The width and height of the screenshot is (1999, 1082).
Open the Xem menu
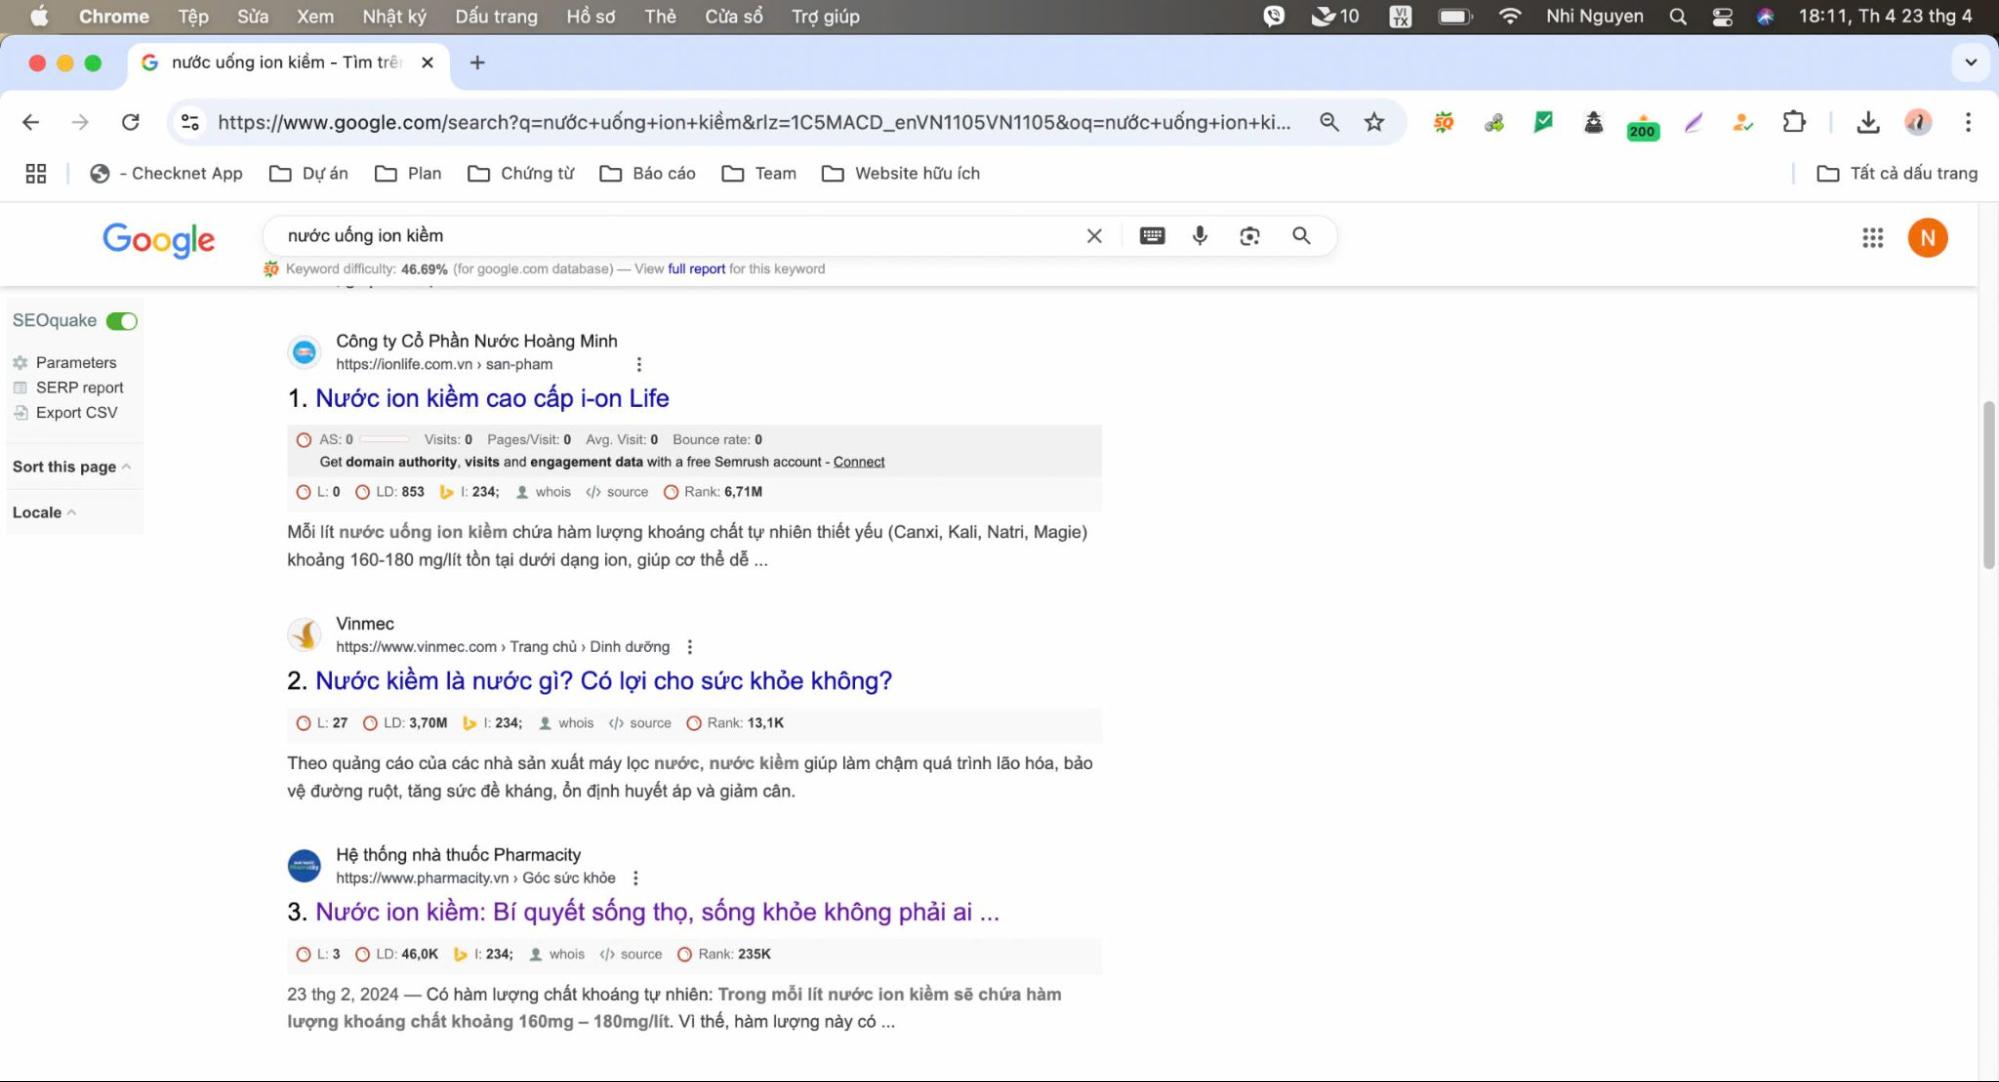coord(315,16)
